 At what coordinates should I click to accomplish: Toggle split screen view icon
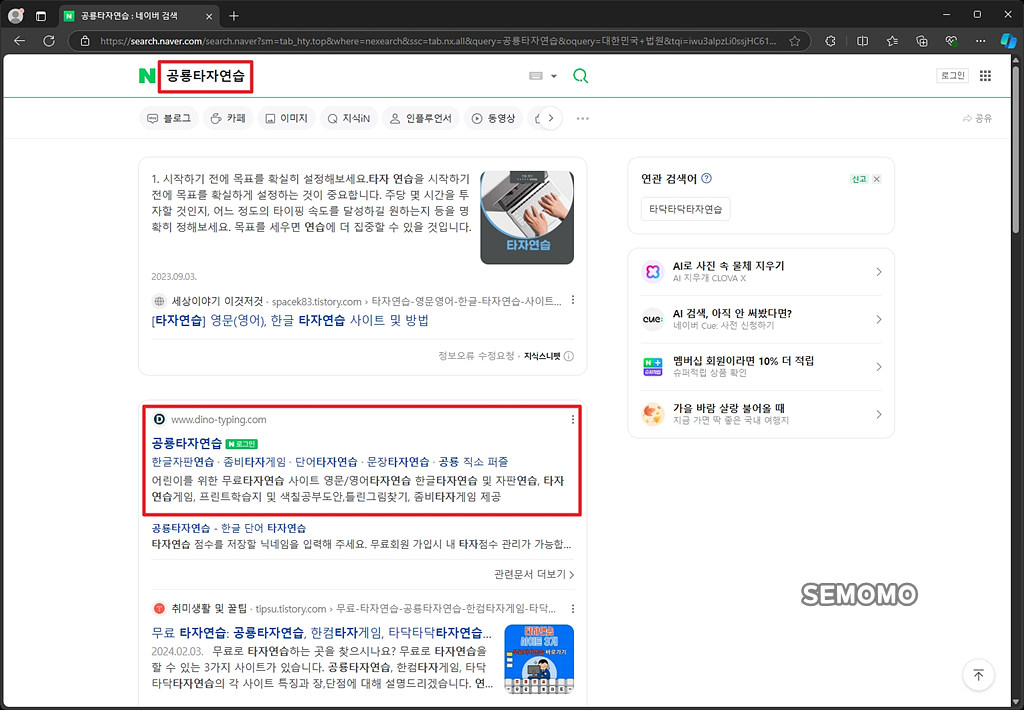point(862,40)
